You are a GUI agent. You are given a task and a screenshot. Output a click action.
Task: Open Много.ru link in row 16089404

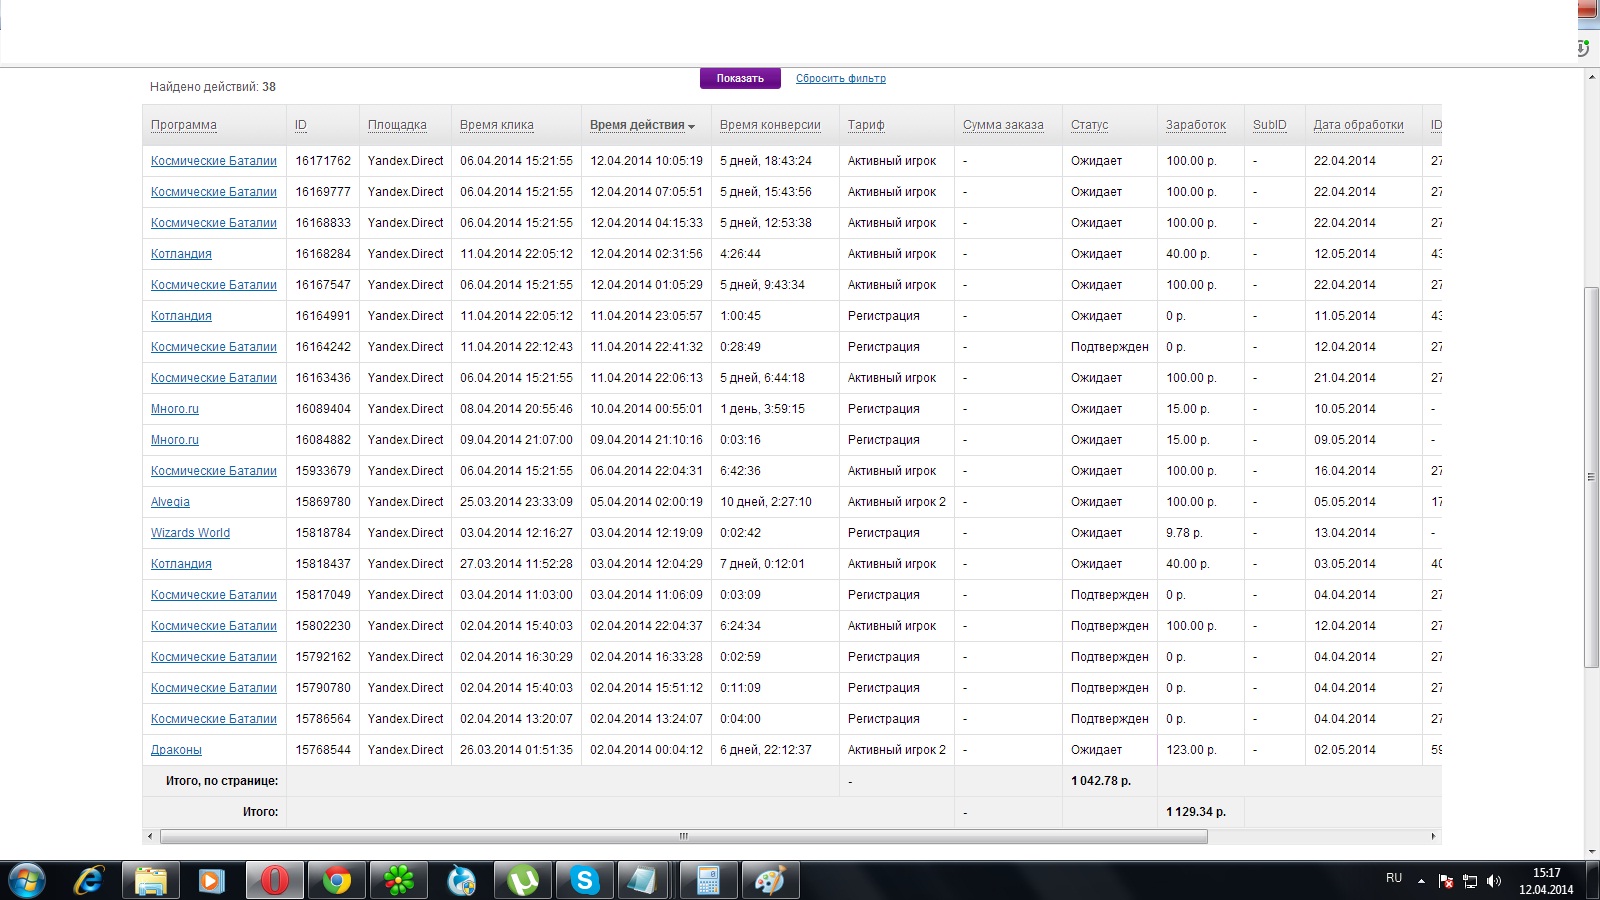click(x=175, y=409)
